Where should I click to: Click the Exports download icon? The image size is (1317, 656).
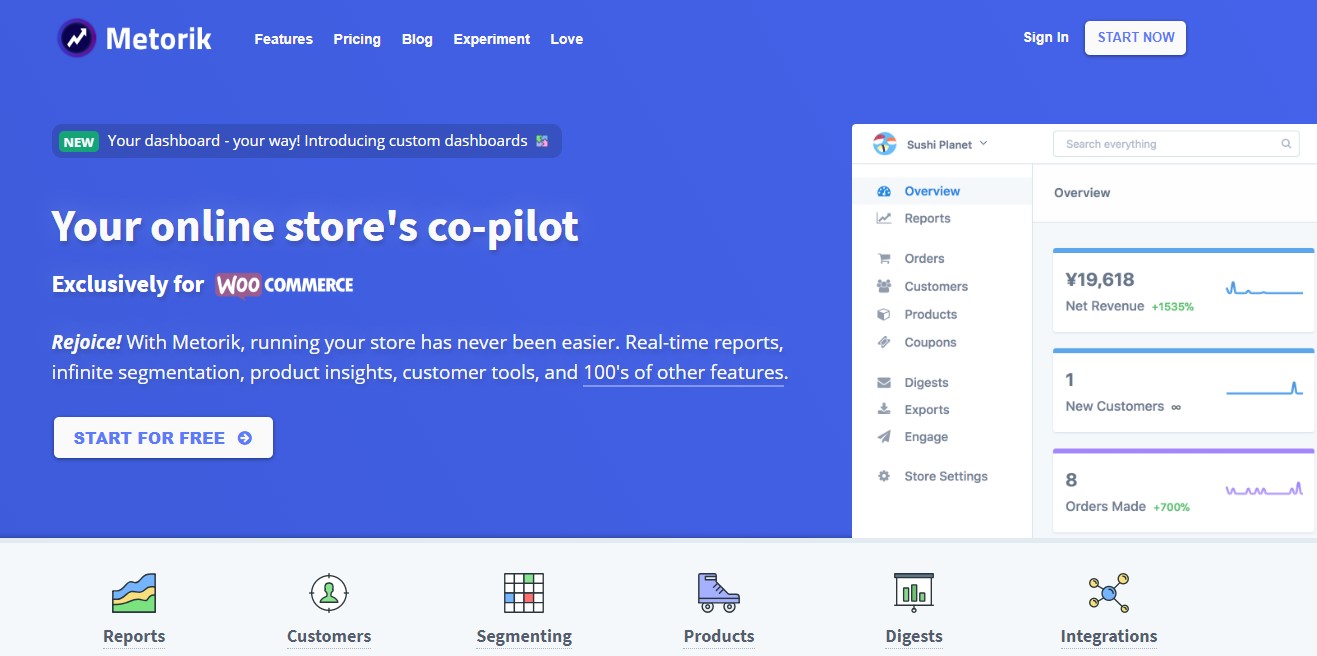(884, 409)
